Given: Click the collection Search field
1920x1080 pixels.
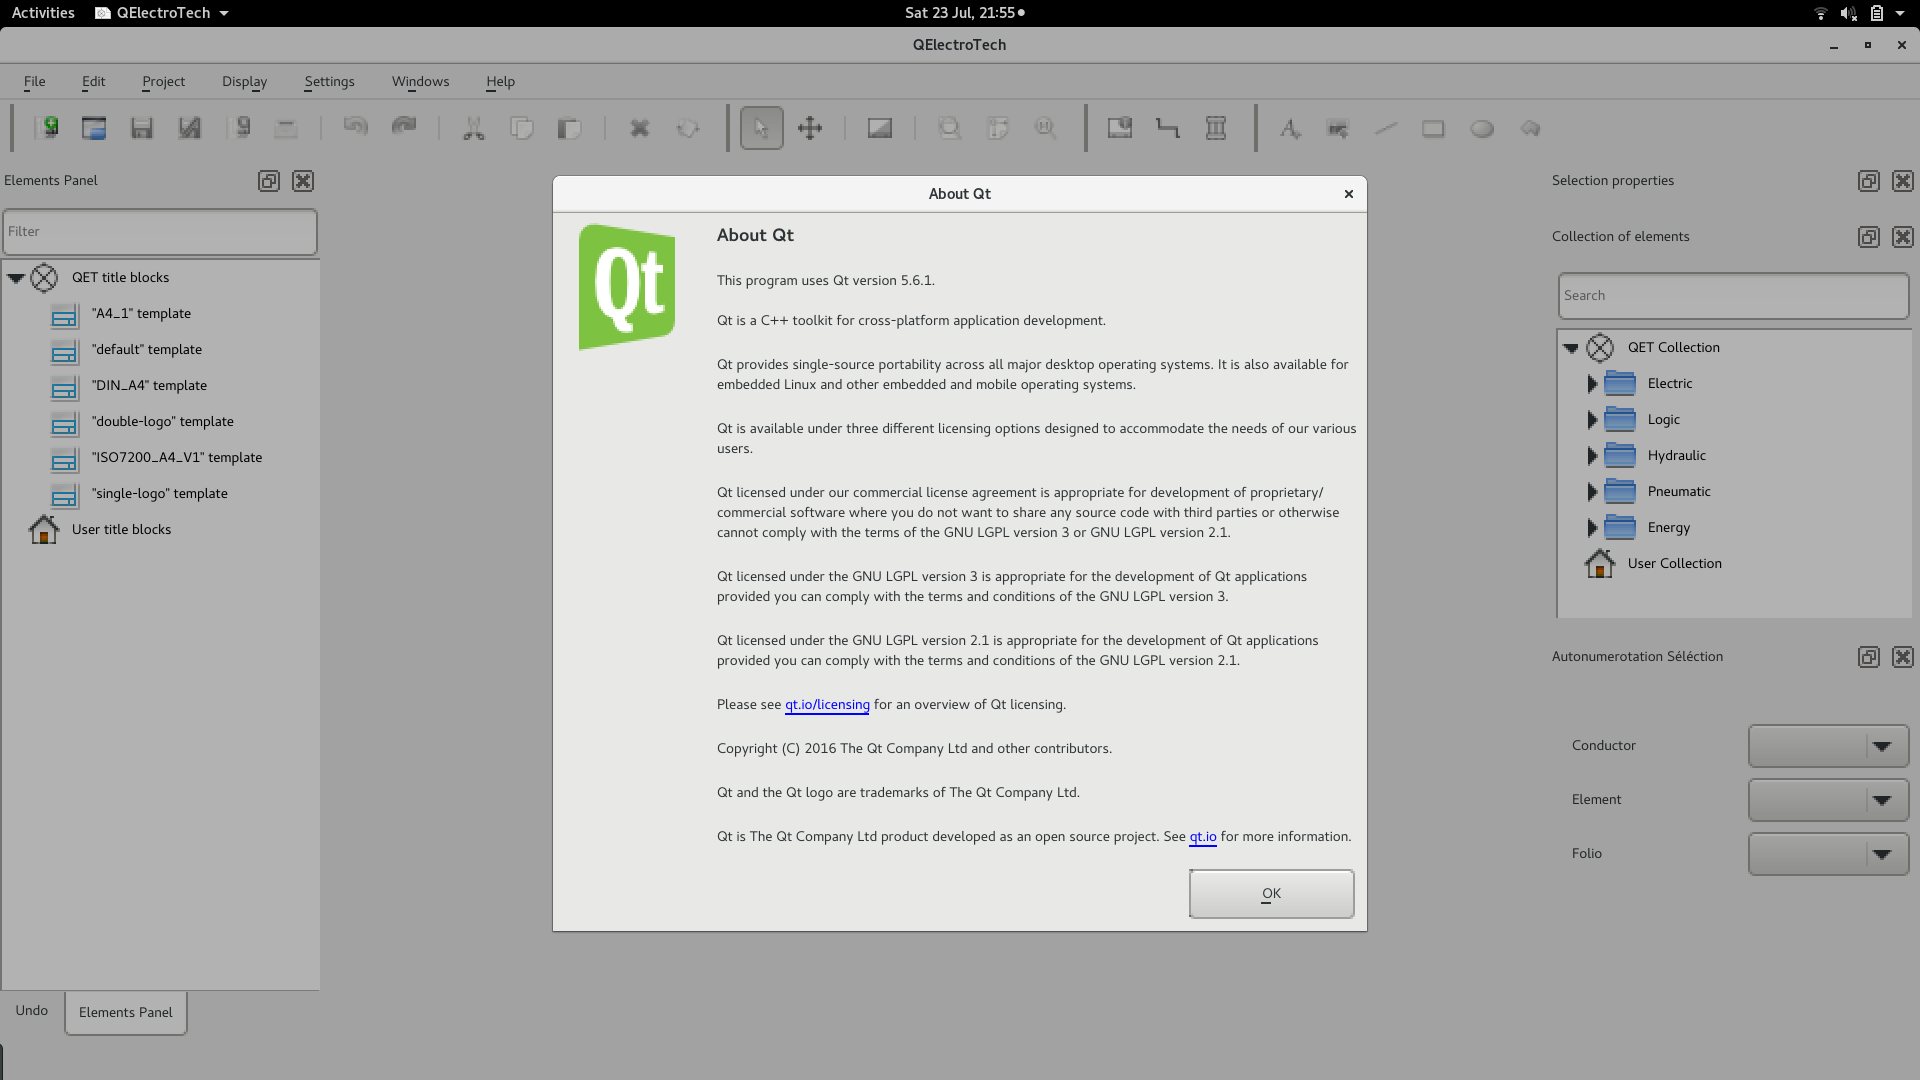Looking at the screenshot, I should [1732, 296].
